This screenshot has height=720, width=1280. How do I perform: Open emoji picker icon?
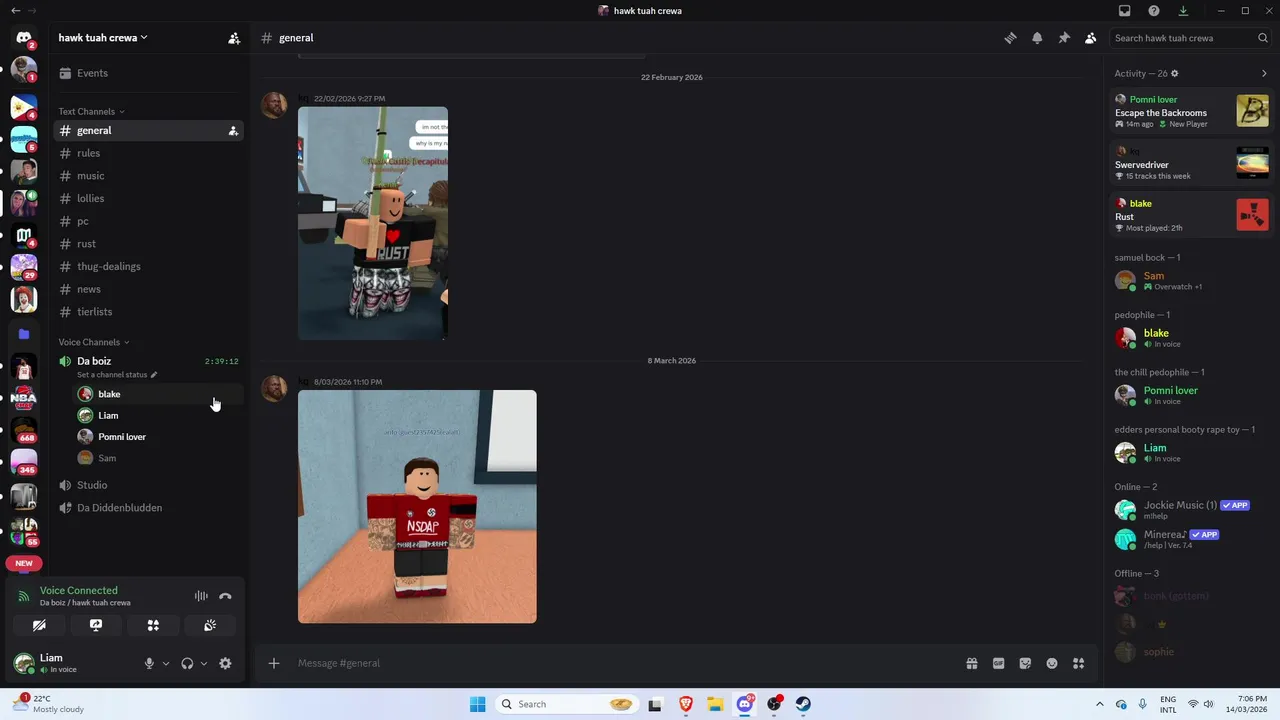[1052, 663]
